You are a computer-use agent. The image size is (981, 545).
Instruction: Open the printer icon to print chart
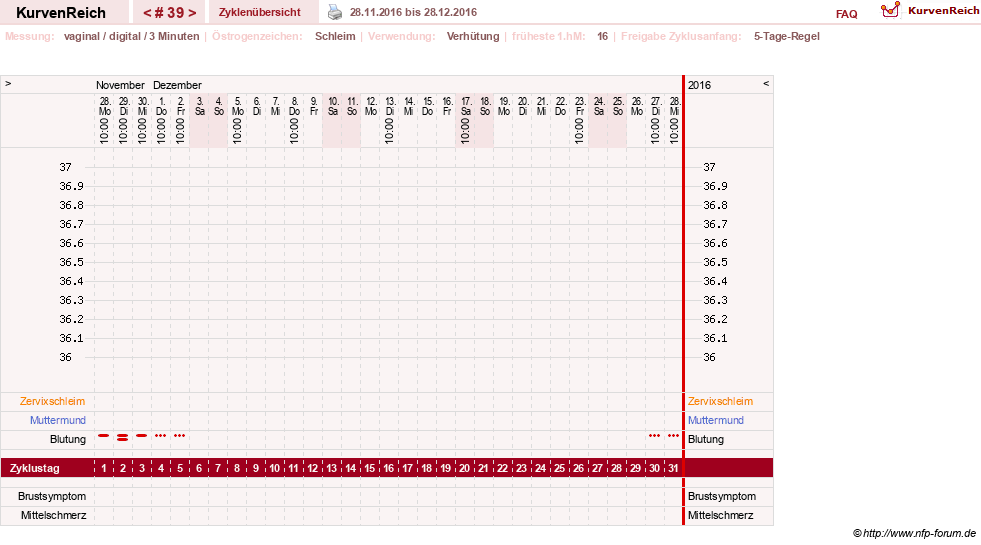[x=335, y=12]
